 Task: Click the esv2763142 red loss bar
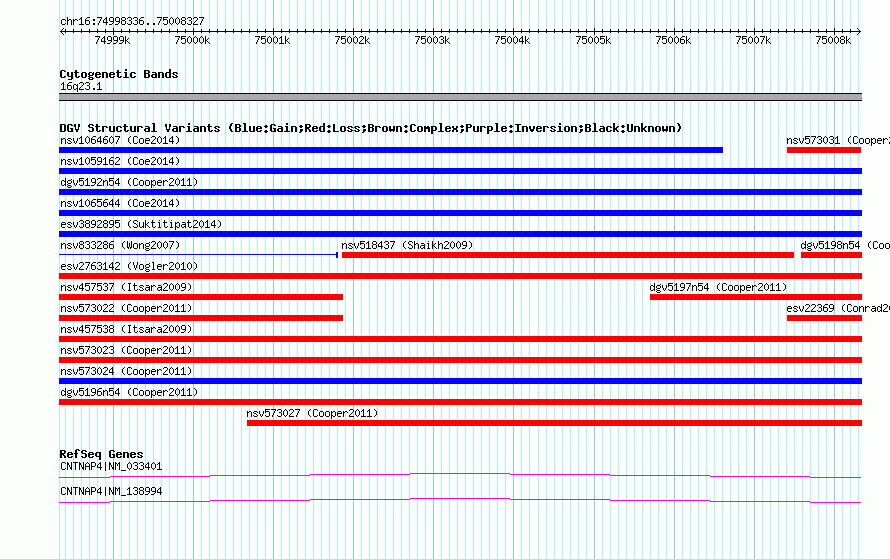(x=460, y=276)
